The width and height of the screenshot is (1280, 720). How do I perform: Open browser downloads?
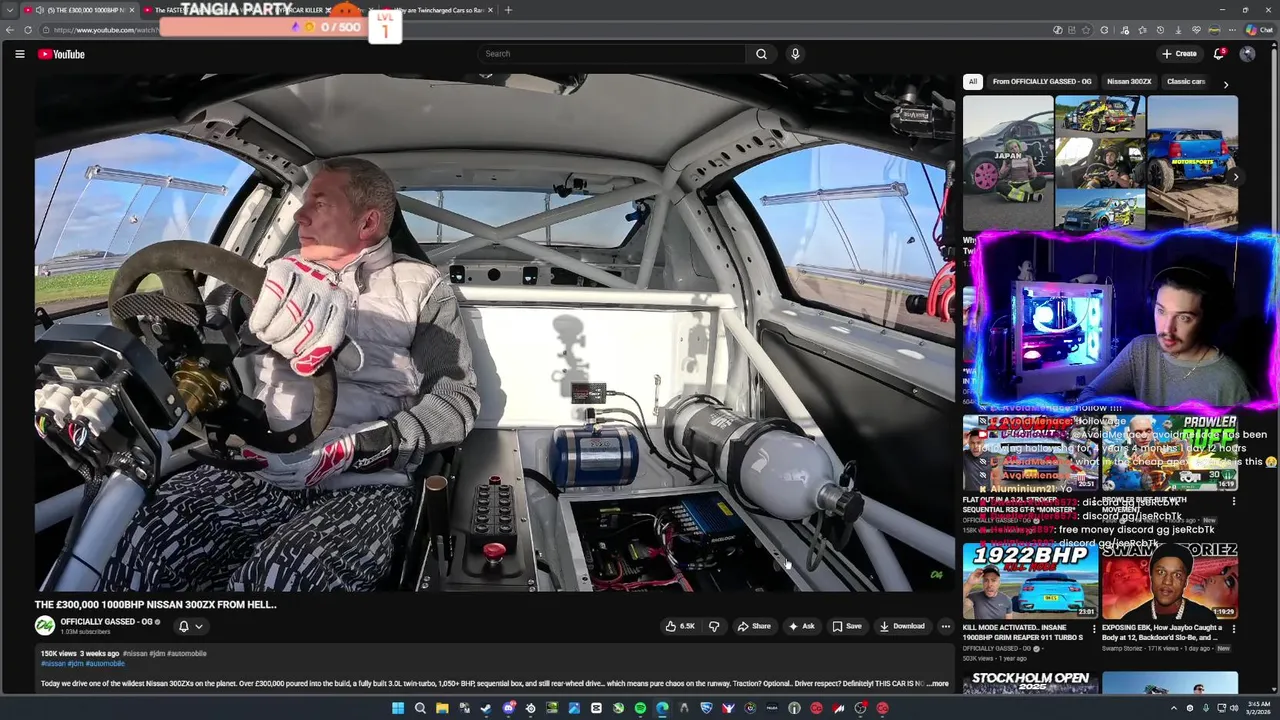click(1178, 30)
